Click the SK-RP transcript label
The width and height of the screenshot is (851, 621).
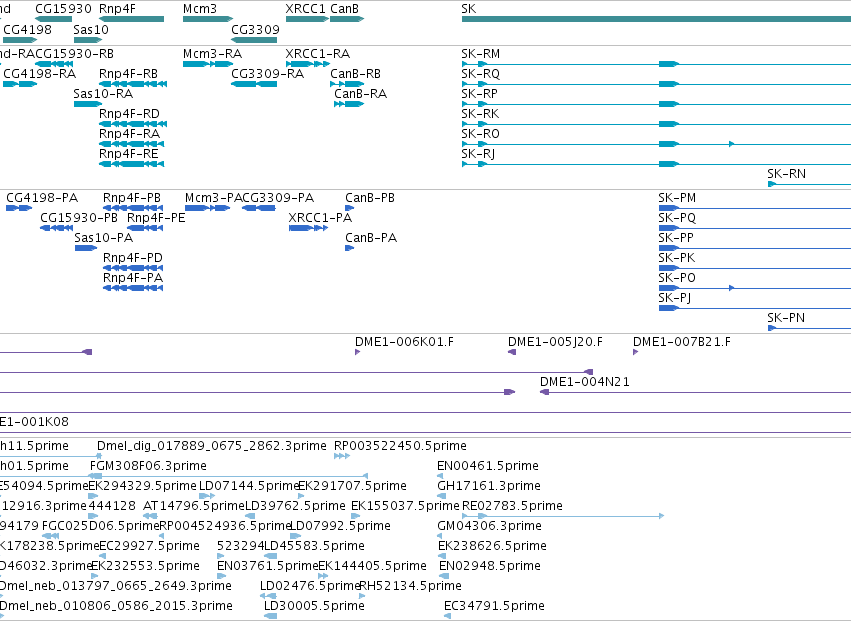(480, 94)
